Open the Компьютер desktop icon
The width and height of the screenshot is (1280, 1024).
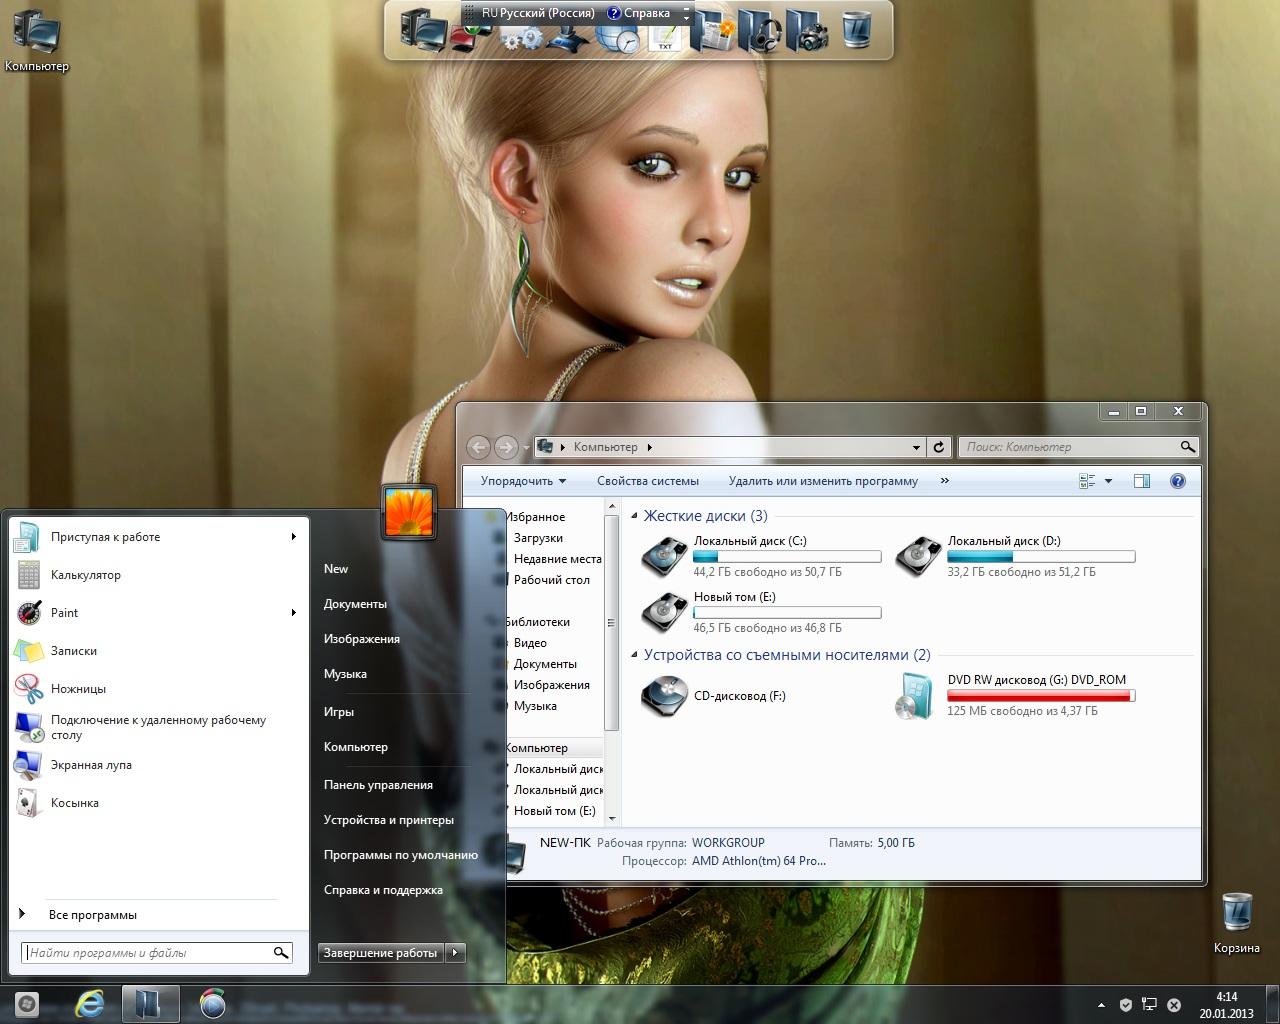(x=36, y=40)
